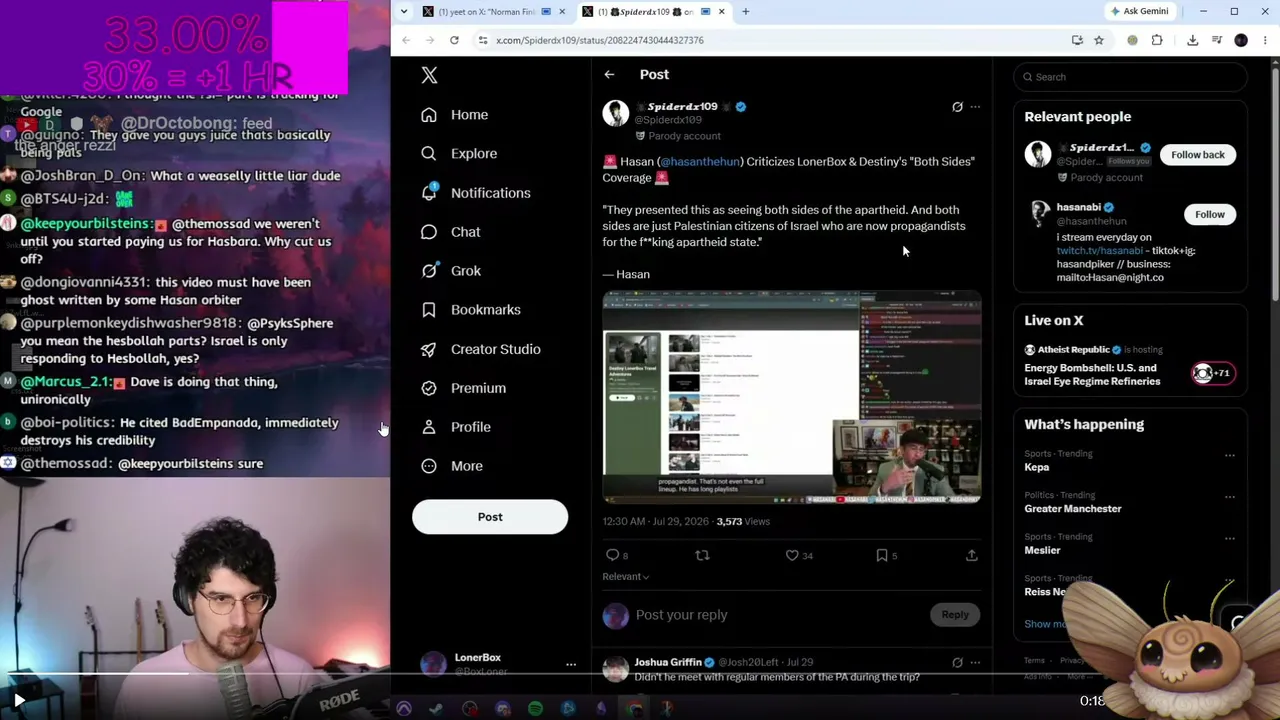Screen dimensions: 1280x720
Task: Open more options on Joshua Griffin reply
Action: 975,662
